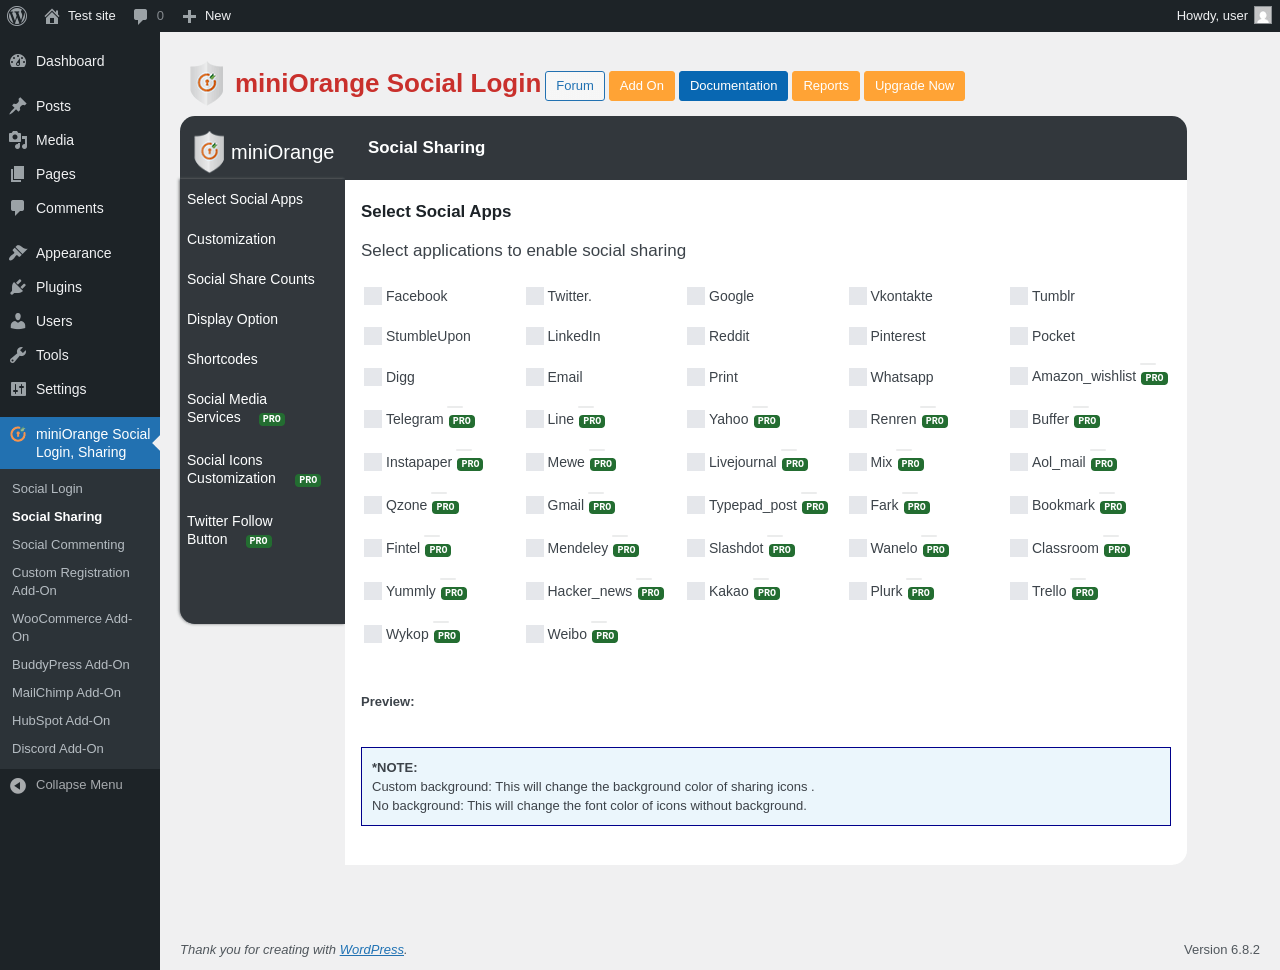
Task: Open the Social Icons Customization tab
Action: 263,469
